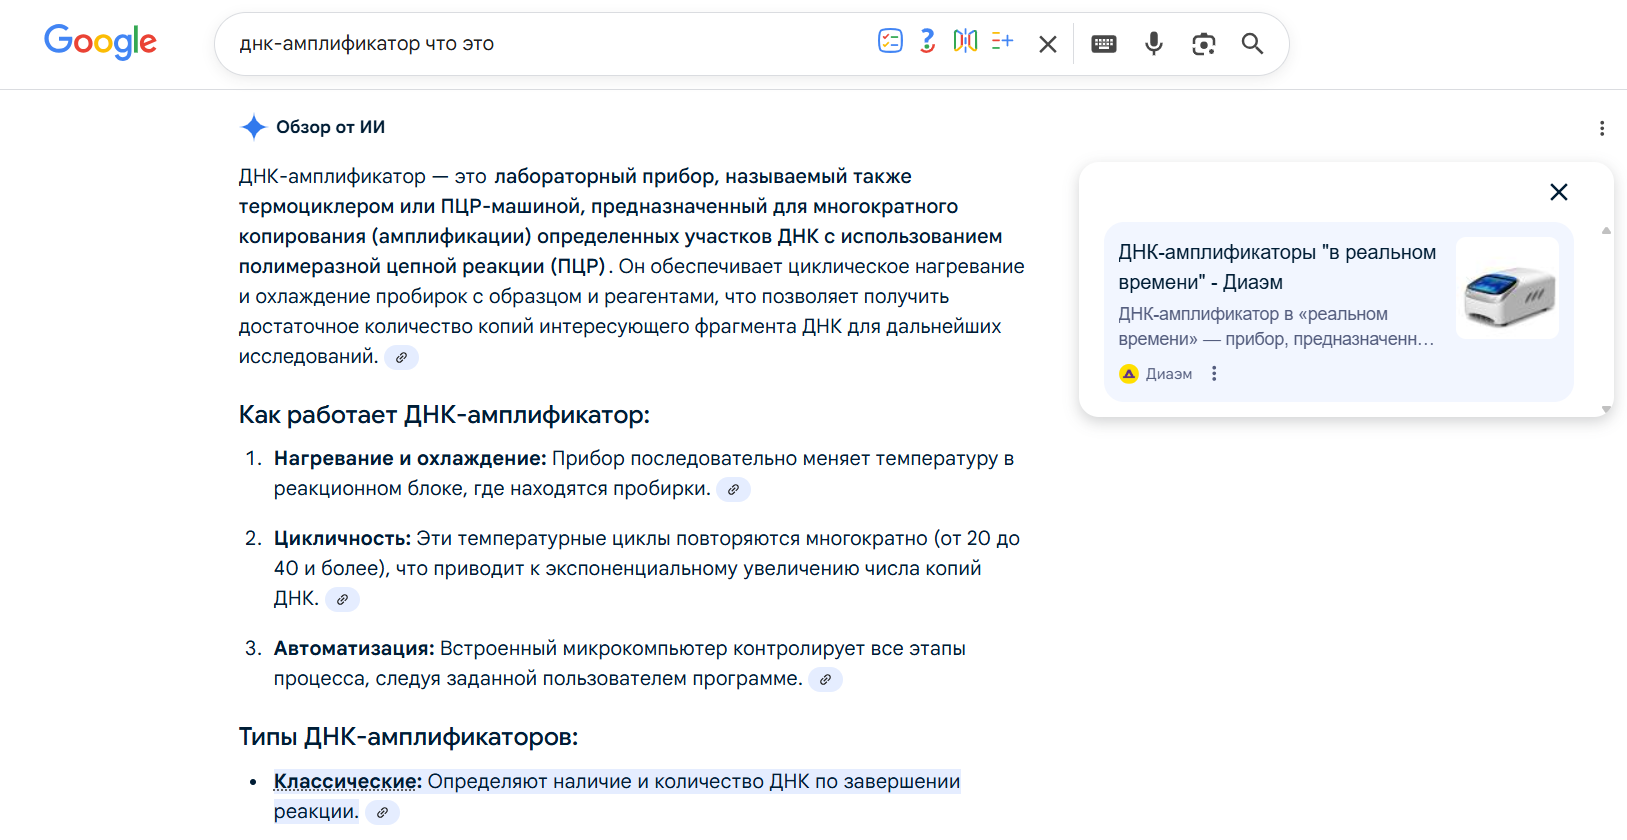This screenshot has width=1627, height=840.
Task: Open more options next to Диаэм source
Action: tap(1214, 374)
